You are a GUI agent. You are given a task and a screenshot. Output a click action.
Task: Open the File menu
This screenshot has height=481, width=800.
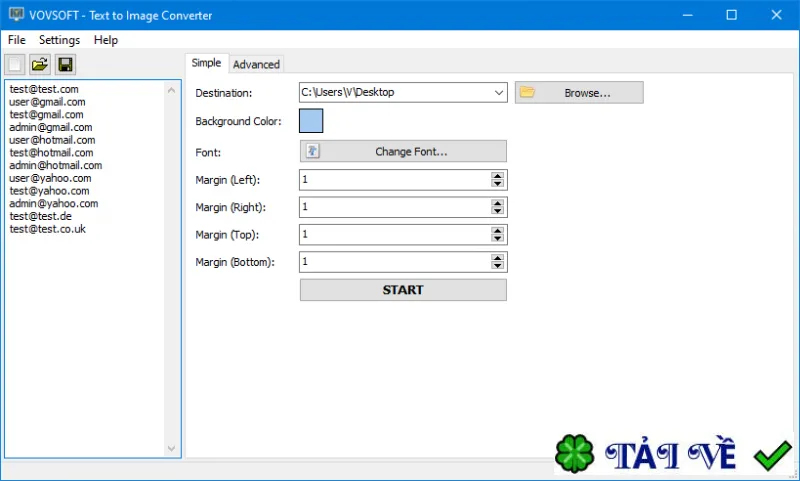(17, 40)
